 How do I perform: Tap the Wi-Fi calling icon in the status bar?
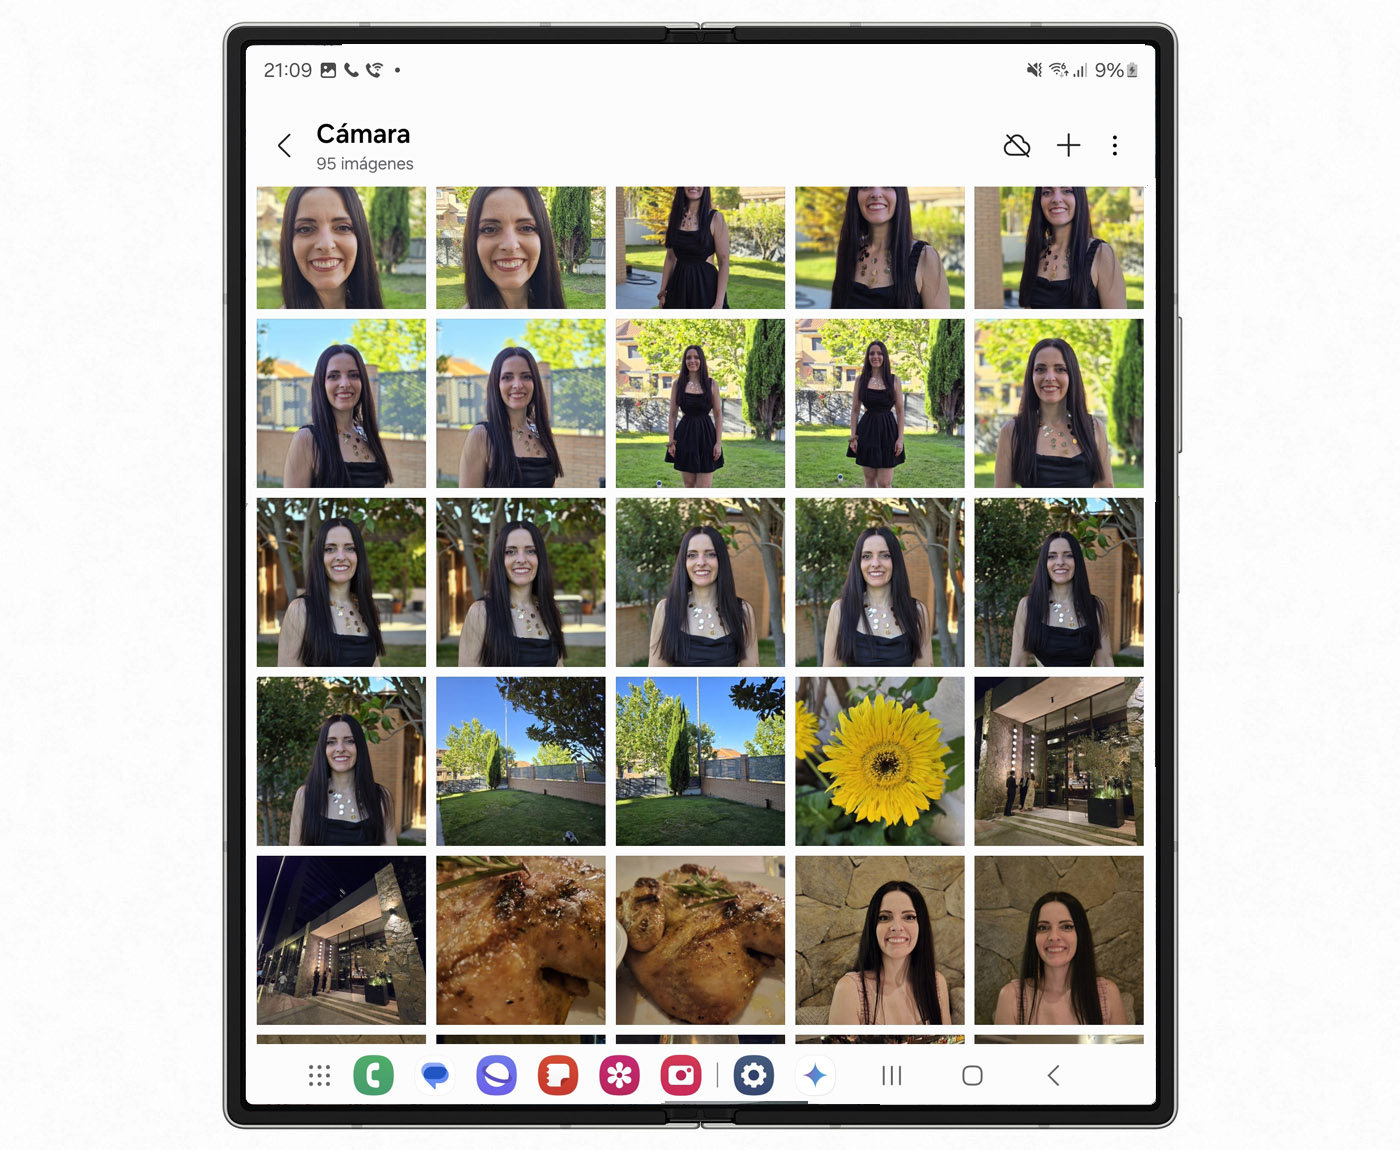(x=374, y=70)
